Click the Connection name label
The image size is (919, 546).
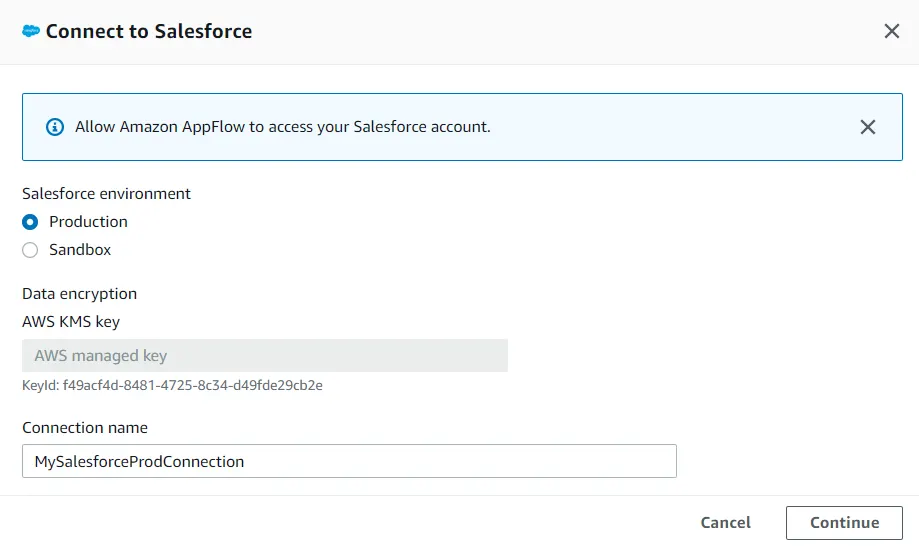click(85, 428)
